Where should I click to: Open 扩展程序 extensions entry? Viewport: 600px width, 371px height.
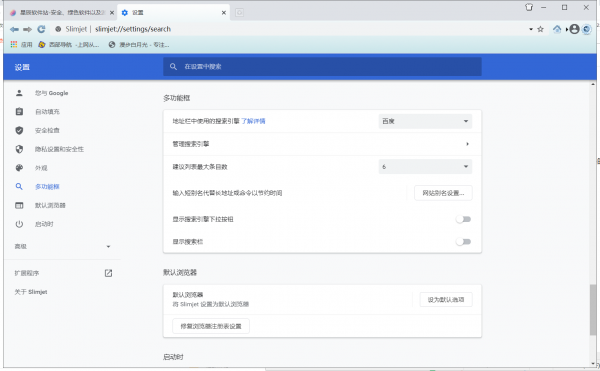coord(27,273)
